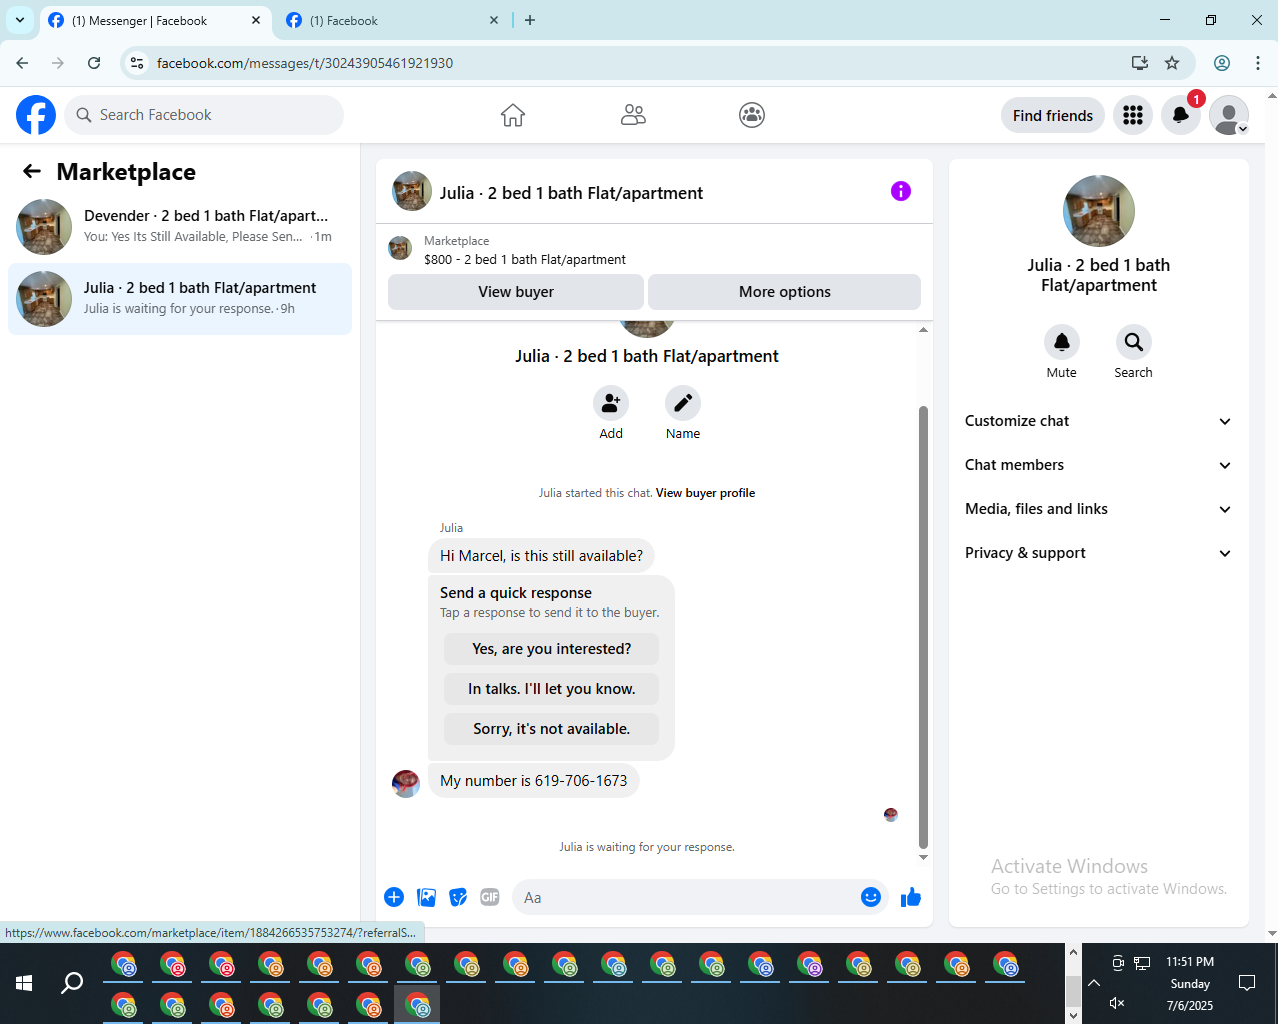Screen dimensions: 1278x1024
Task: Send quick reply 'Yes, are you interested?'
Action: tap(552, 649)
